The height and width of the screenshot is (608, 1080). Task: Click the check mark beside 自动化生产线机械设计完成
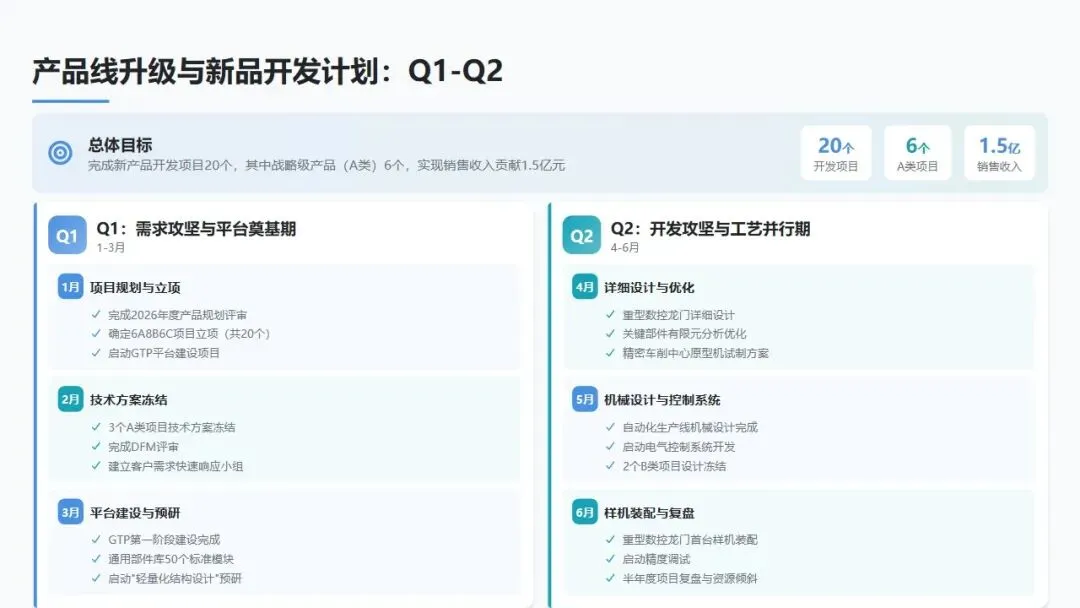610,427
